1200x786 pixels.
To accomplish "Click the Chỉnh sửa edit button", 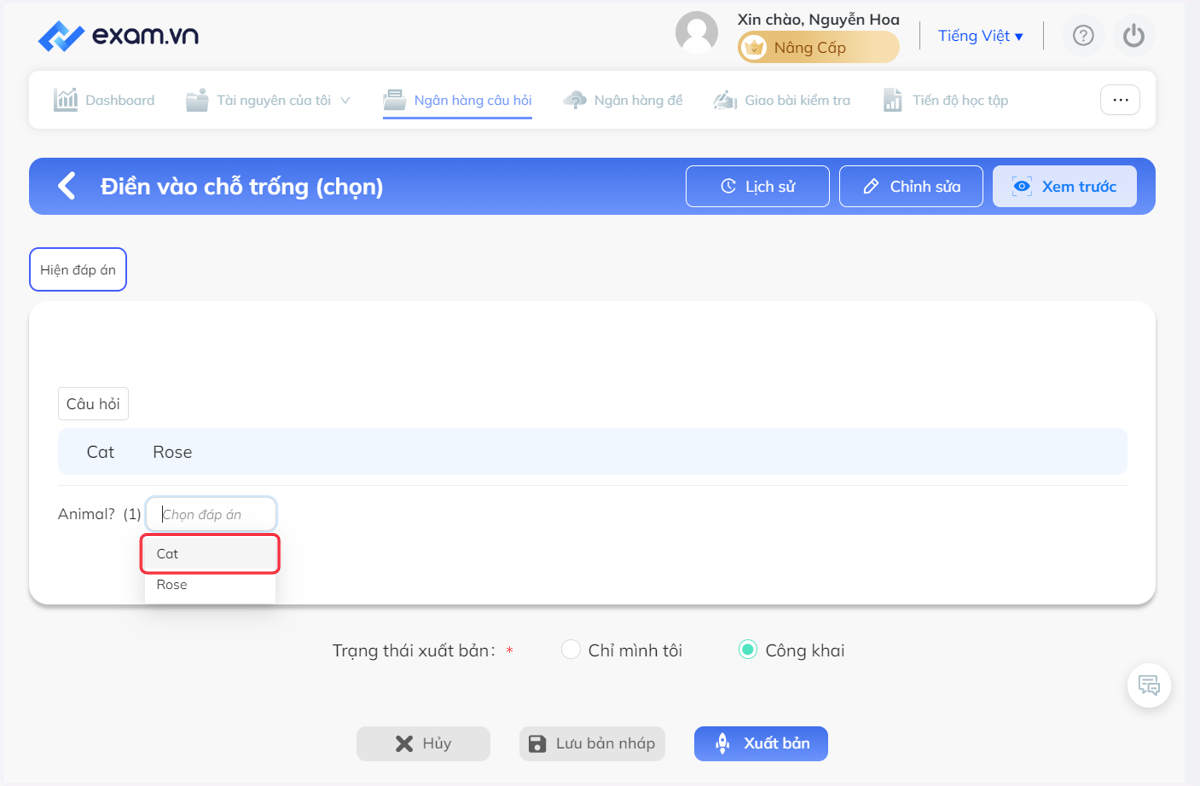I will coord(911,186).
